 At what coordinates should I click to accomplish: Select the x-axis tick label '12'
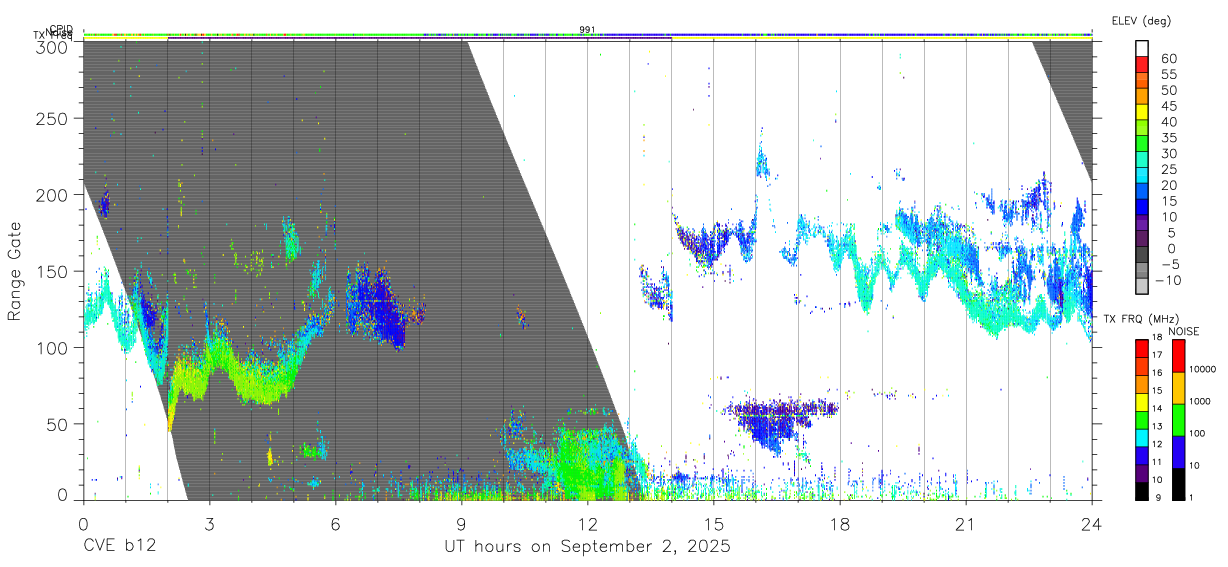pyautogui.click(x=587, y=523)
